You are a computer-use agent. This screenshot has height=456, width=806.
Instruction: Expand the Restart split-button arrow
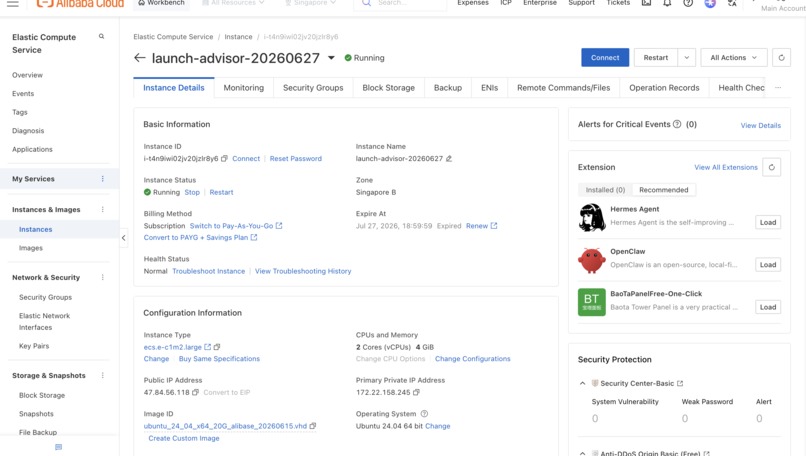(x=686, y=58)
